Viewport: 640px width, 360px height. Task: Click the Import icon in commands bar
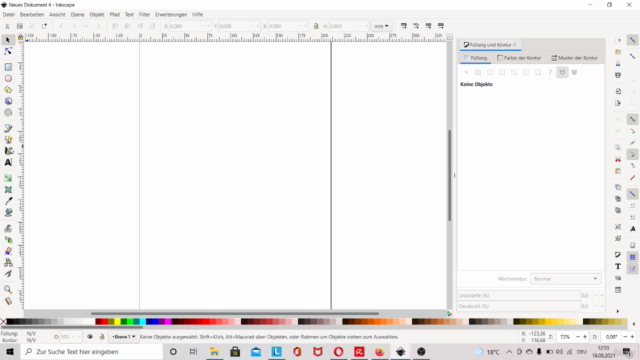point(618,91)
